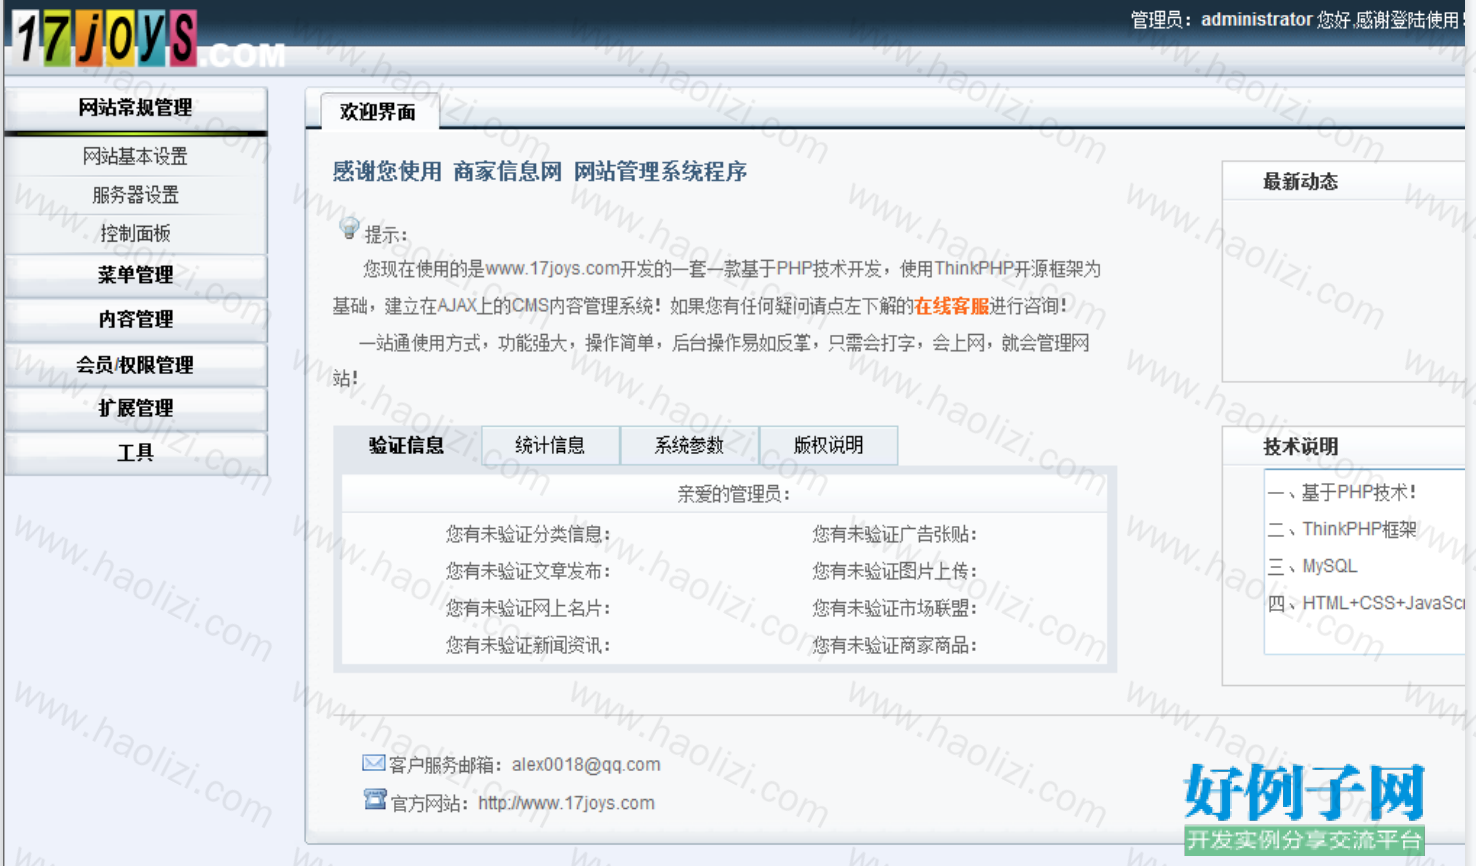Click 一、基于PHP技术 list item
The width and height of the screenshot is (1476, 866).
(x=1342, y=492)
